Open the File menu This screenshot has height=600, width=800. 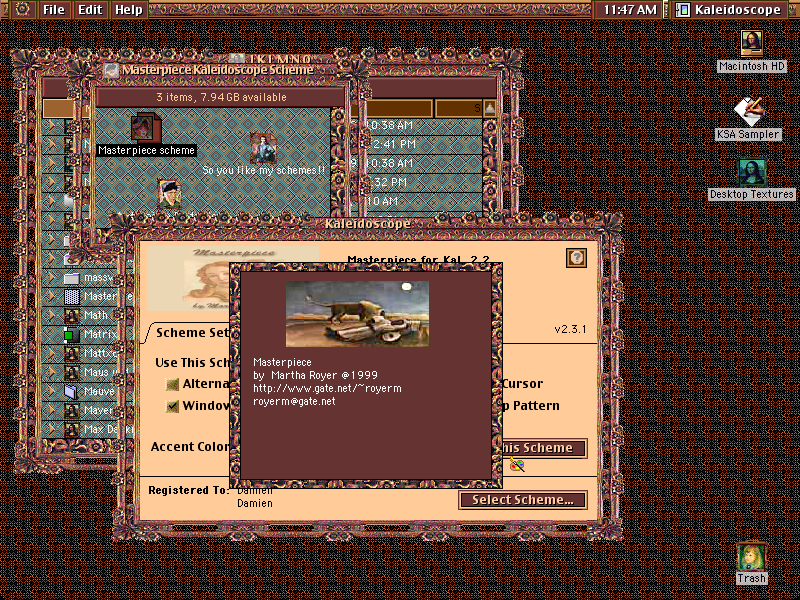click(x=54, y=10)
